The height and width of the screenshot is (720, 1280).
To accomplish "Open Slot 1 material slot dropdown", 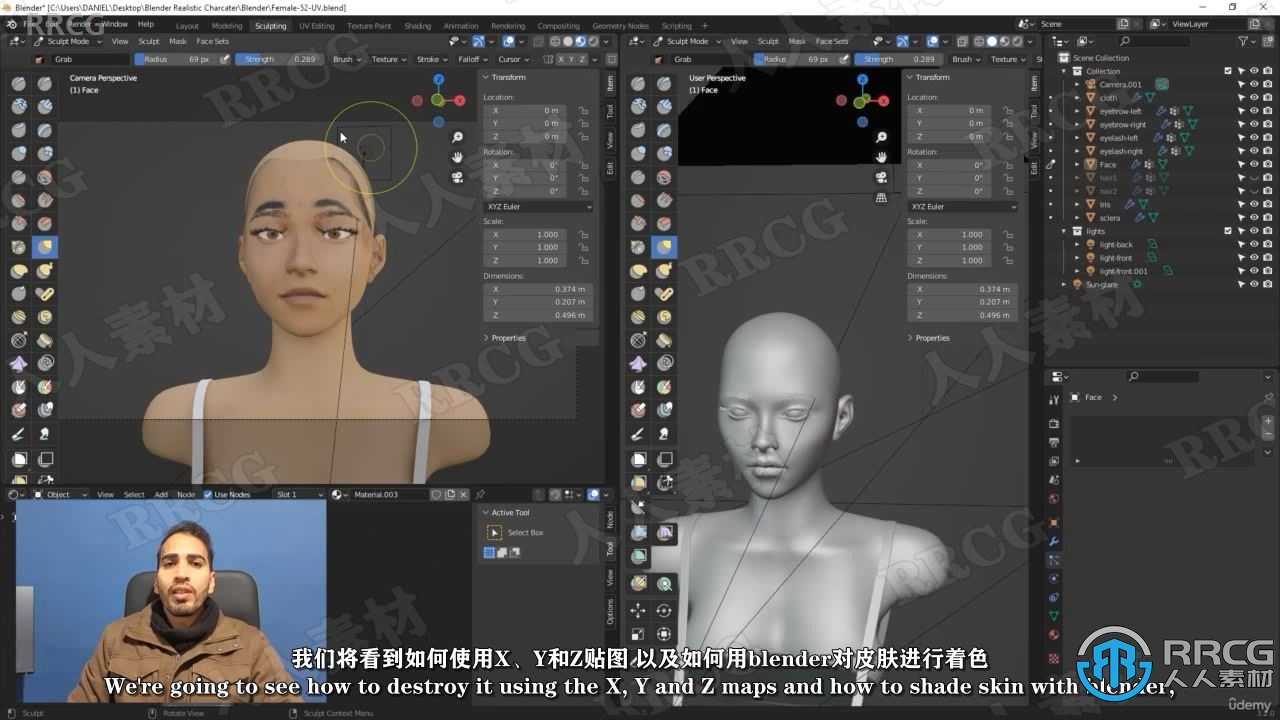I will tap(298, 494).
